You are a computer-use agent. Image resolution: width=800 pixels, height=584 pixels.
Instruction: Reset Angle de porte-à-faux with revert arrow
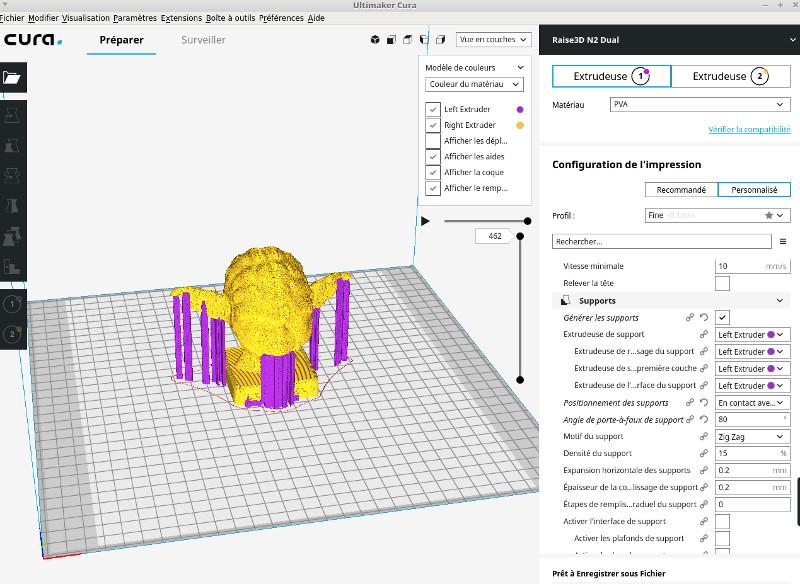[x=704, y=419]
